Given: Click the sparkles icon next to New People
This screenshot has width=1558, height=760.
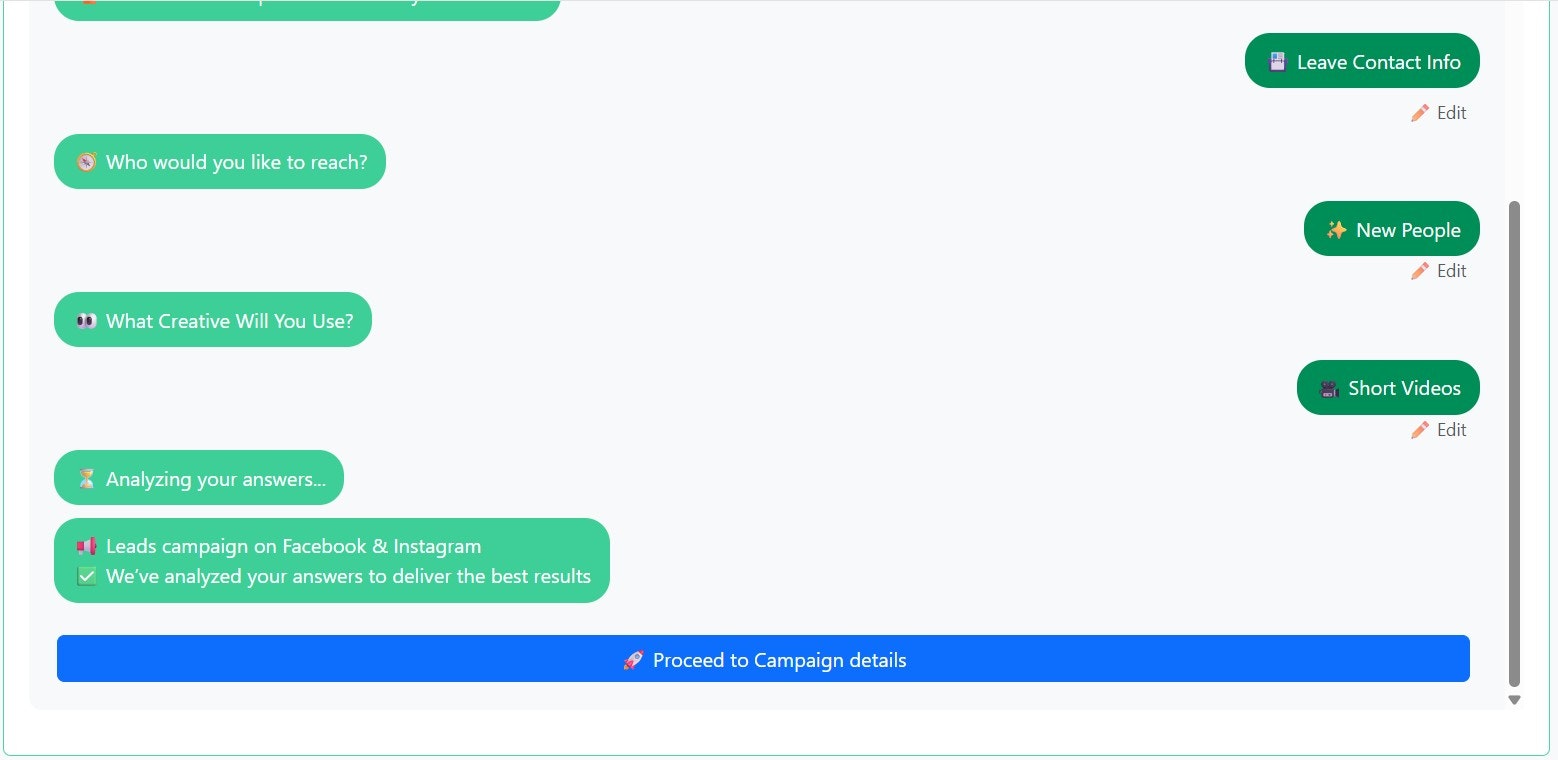Looking at the screenshot, I should [1336, 230].
